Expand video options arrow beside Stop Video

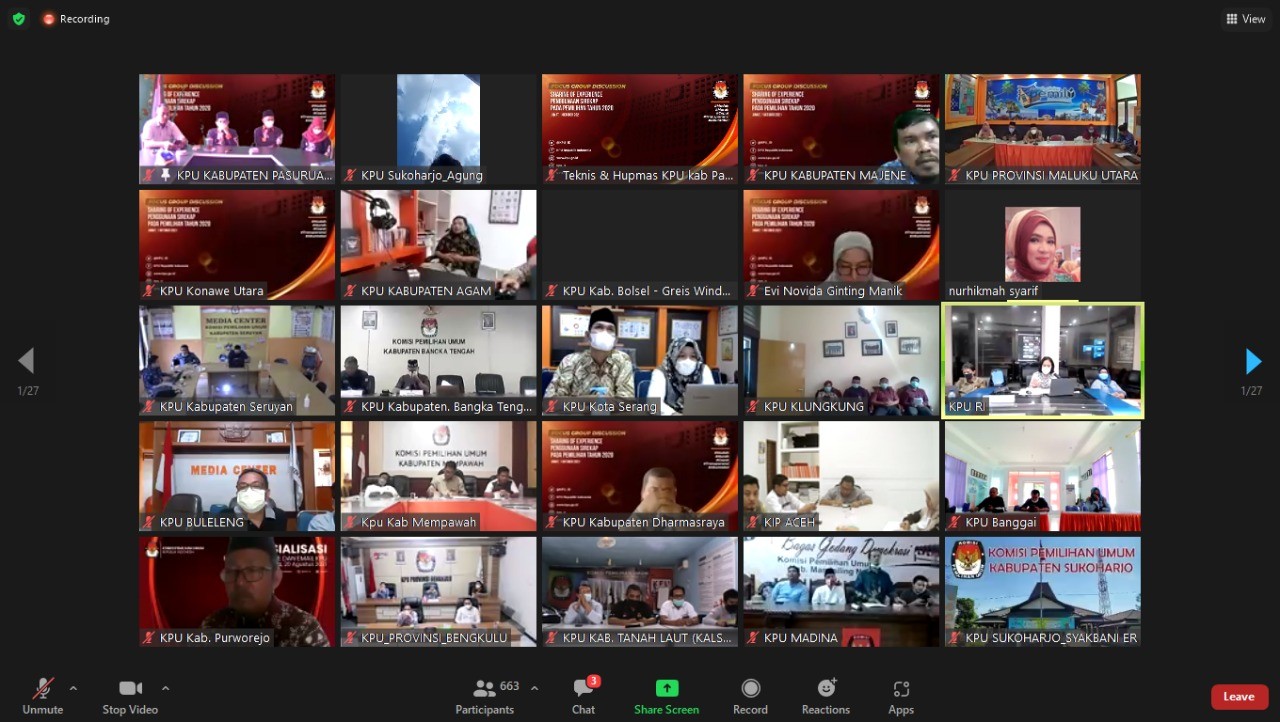pos(165,688)
